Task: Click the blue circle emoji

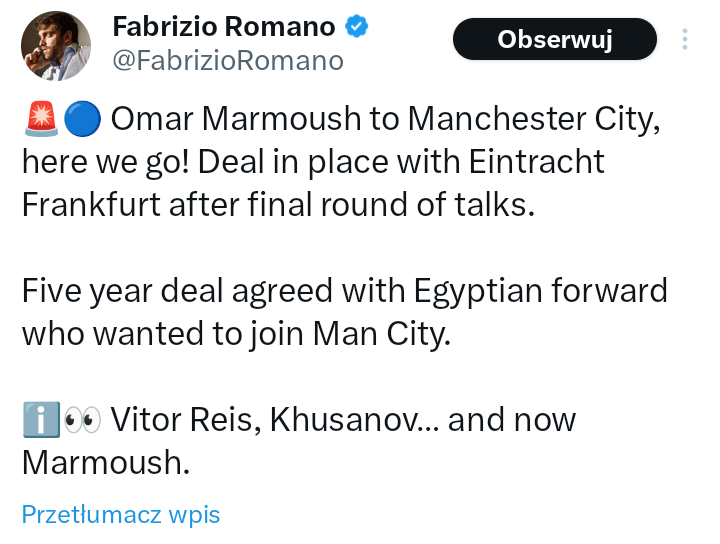Action: 80,120
